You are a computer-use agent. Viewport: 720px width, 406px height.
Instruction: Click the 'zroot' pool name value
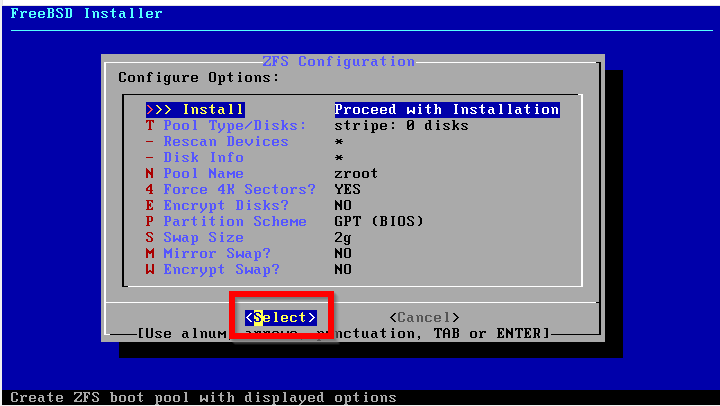pyautogui.click(x=356, y=174)
